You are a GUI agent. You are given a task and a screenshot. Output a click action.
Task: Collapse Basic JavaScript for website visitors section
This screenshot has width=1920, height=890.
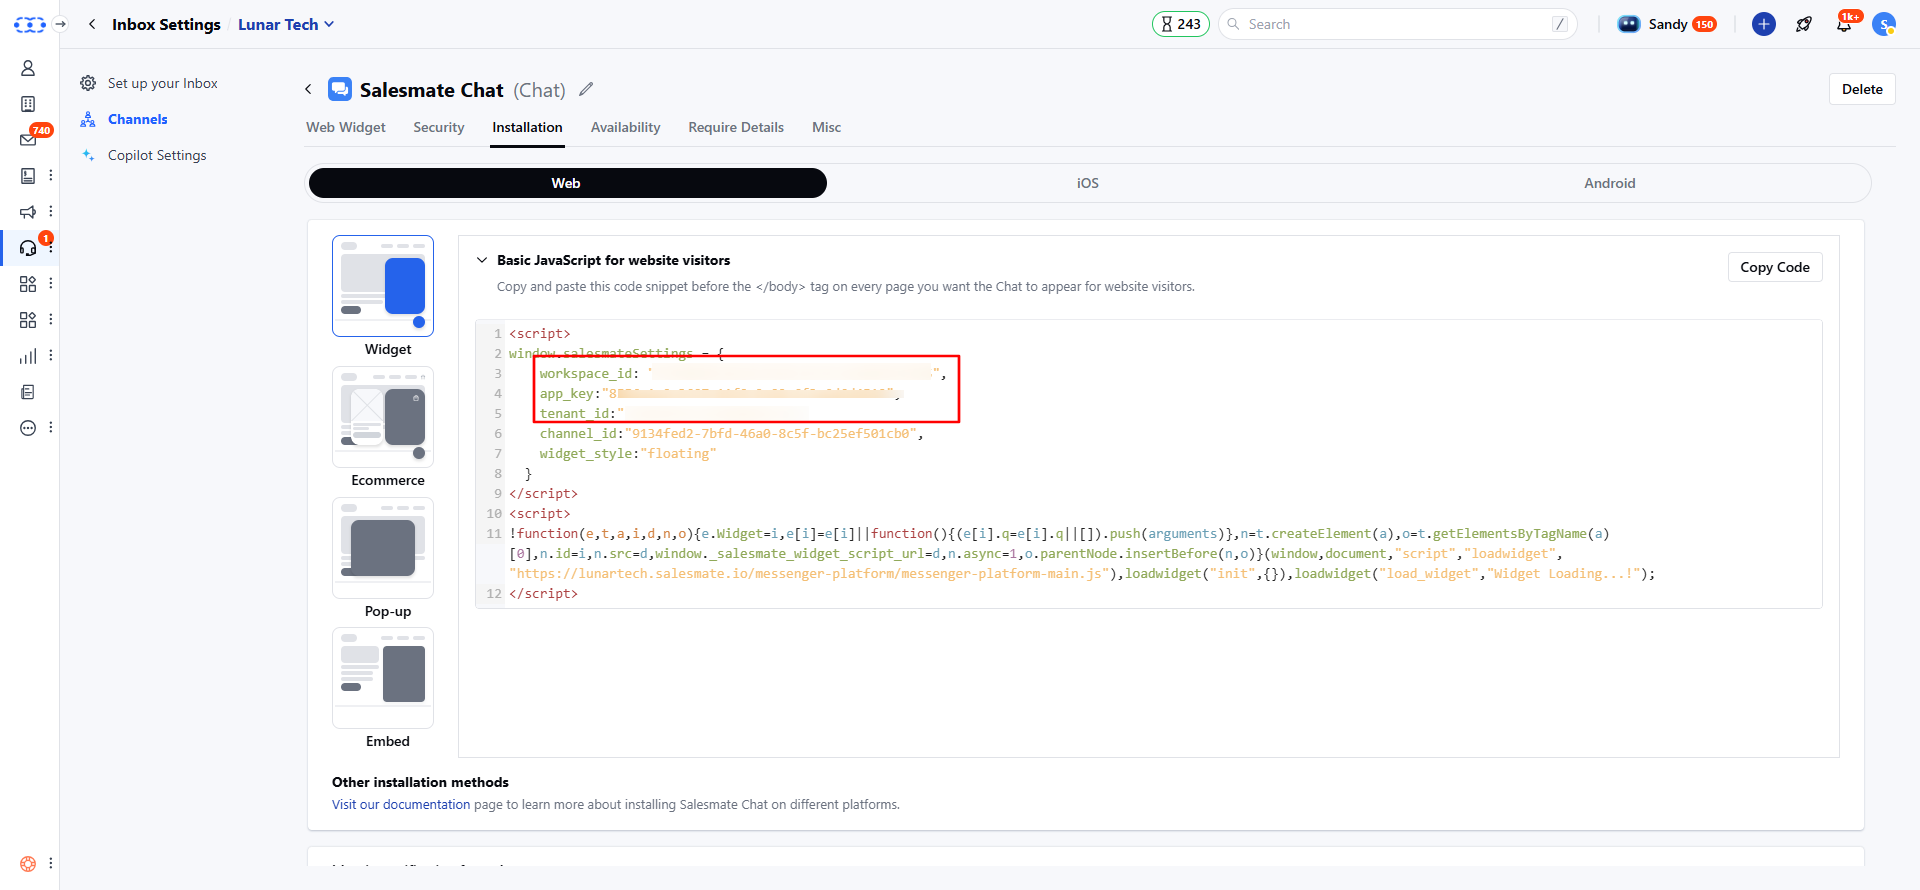[482, 260]
